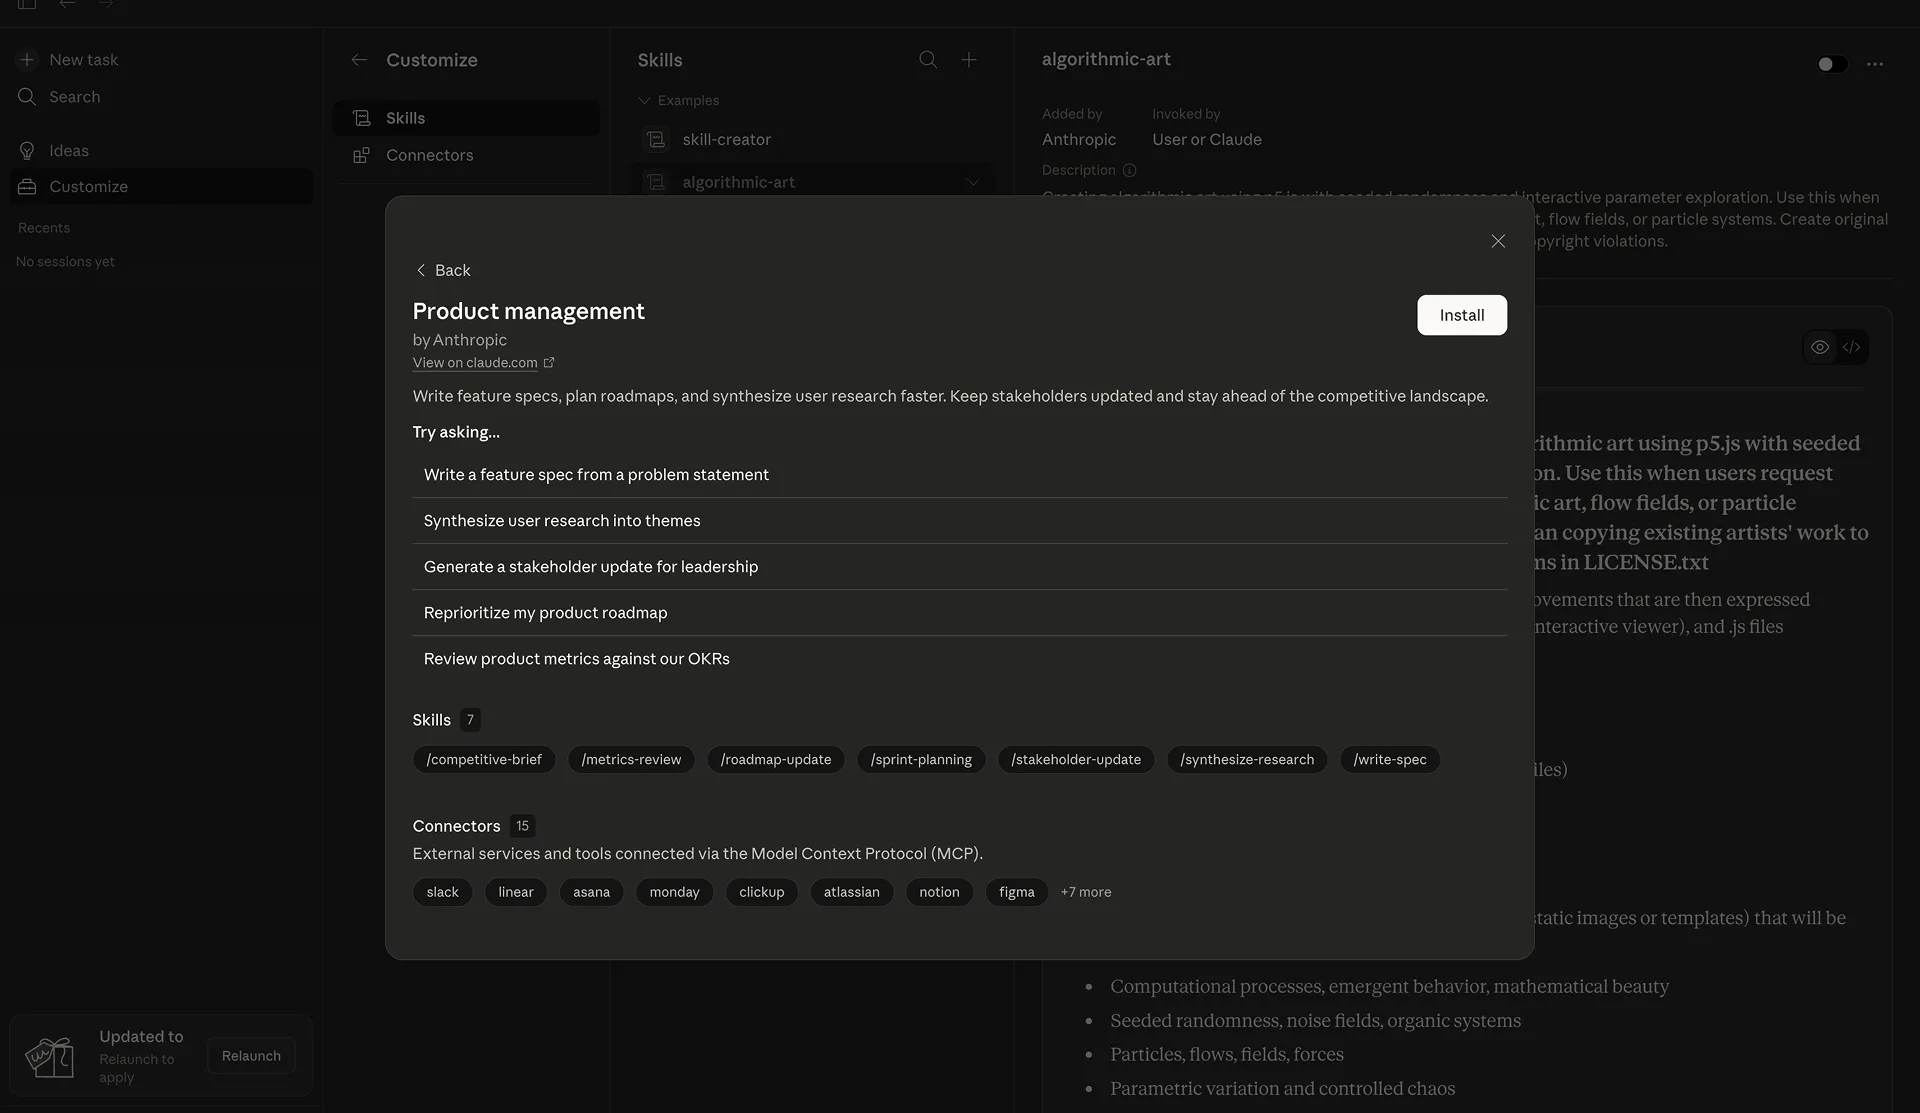
Task: Choose 'Generate a stakeholder update for leadership'
Action: point(960,567)
